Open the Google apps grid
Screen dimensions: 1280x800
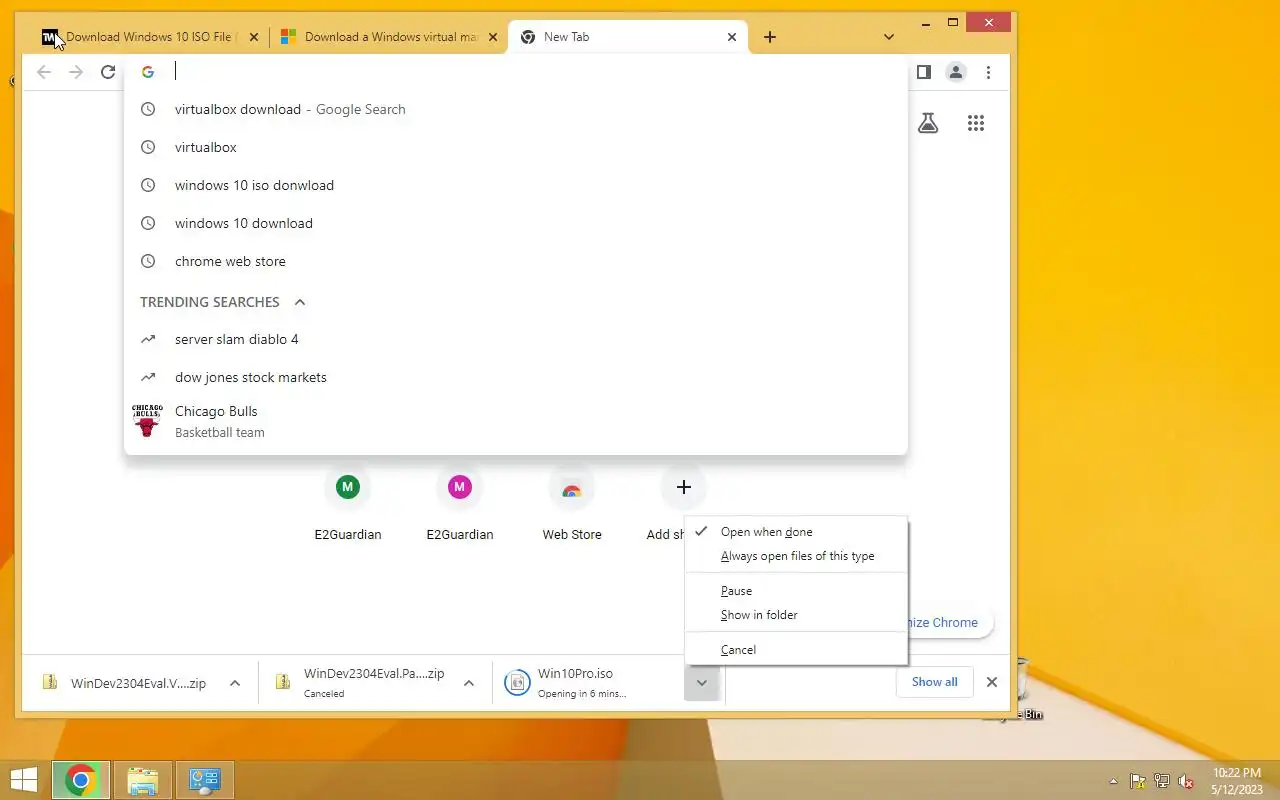976,123
